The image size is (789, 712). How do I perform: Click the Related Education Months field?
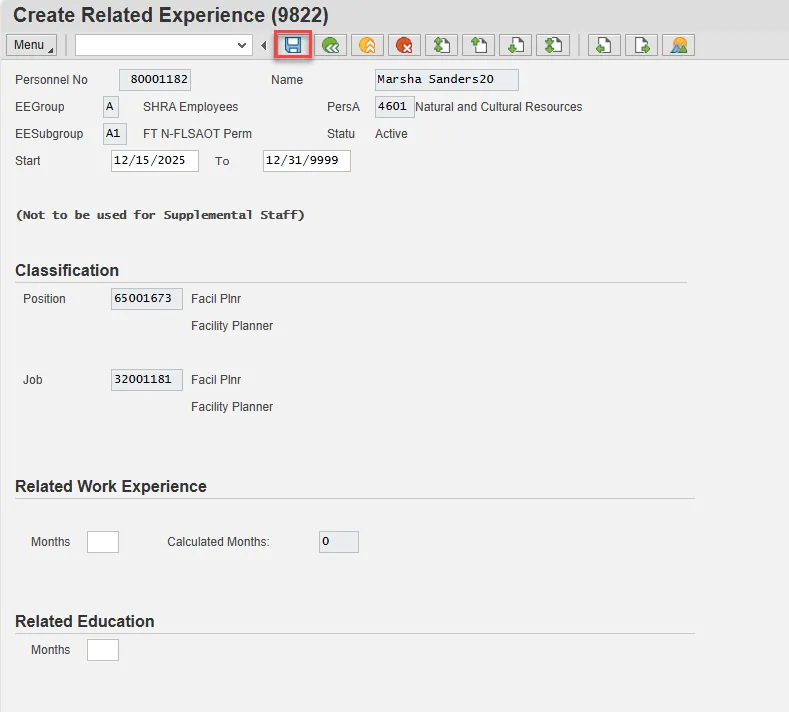pos(103,650)
